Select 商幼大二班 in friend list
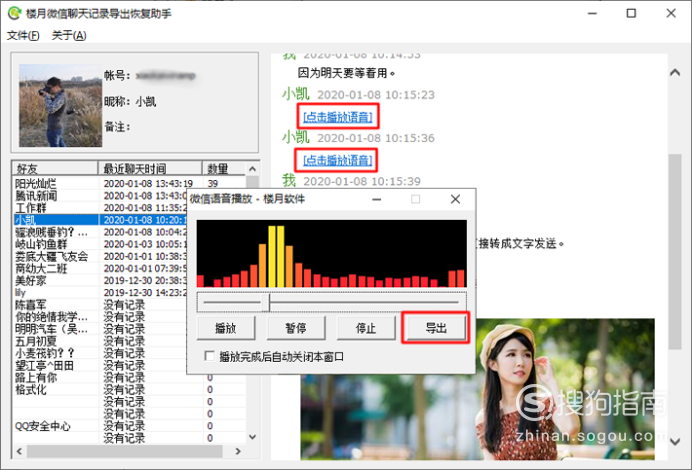This screenshot has height=470, width=692. 41,268
